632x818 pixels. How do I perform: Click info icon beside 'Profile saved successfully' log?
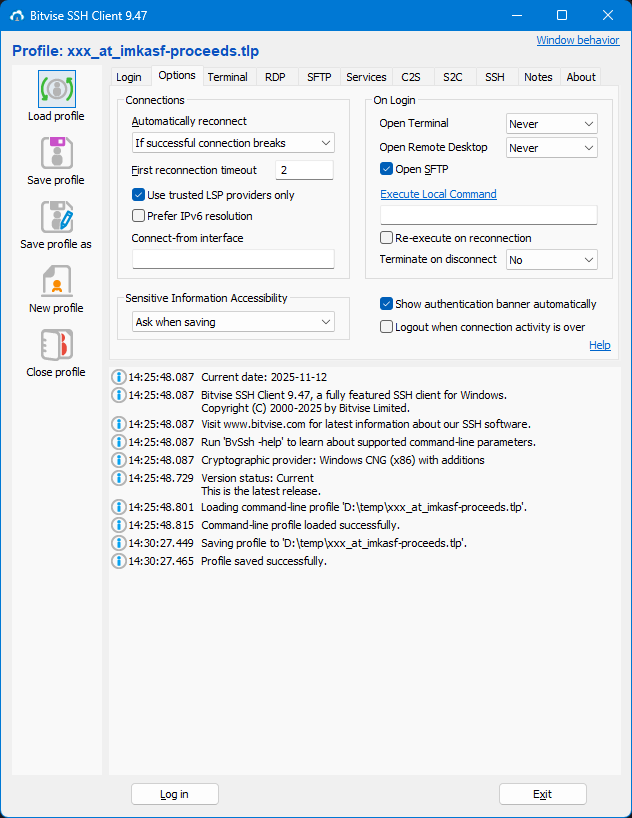coord(119,561)
